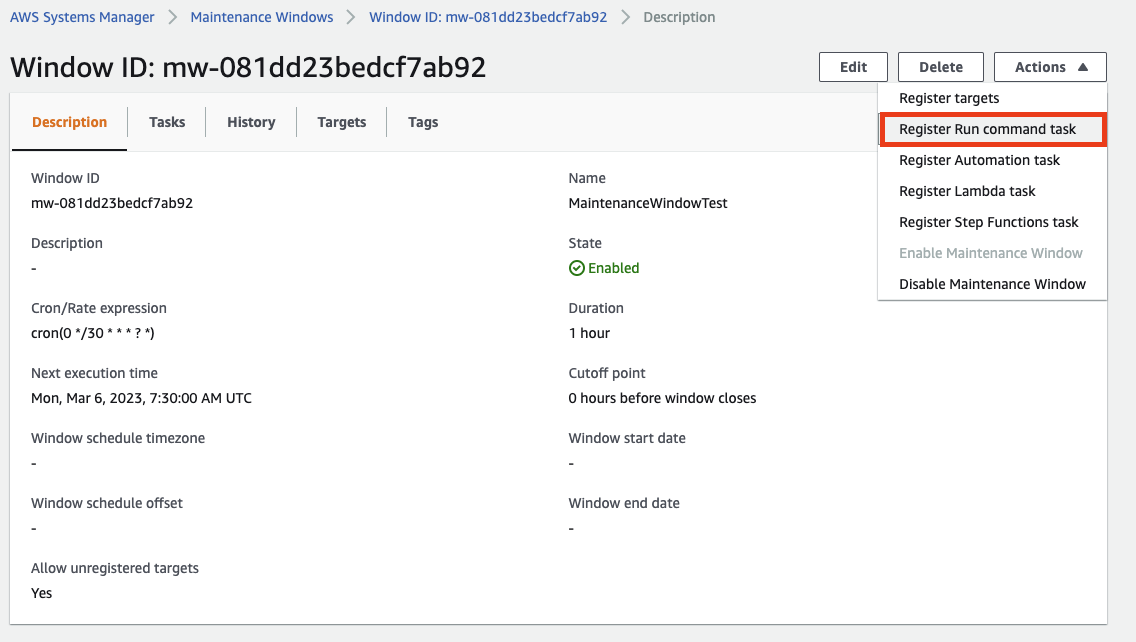1136x642 pixels.
Task: Go to Maintenance Windows breadcrumb link
Action: [x=262, y=17]
